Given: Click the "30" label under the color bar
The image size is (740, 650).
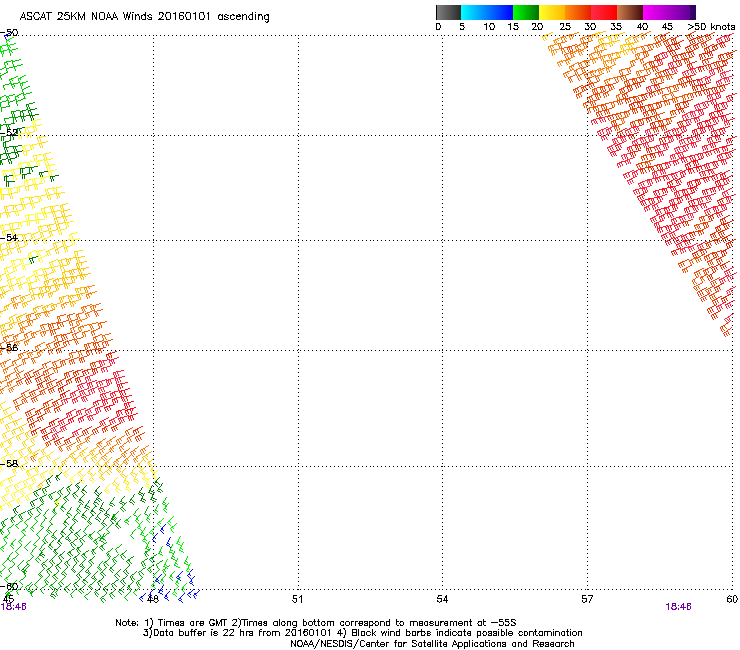Looking at the screenshot, I should [x=590, y=27].
